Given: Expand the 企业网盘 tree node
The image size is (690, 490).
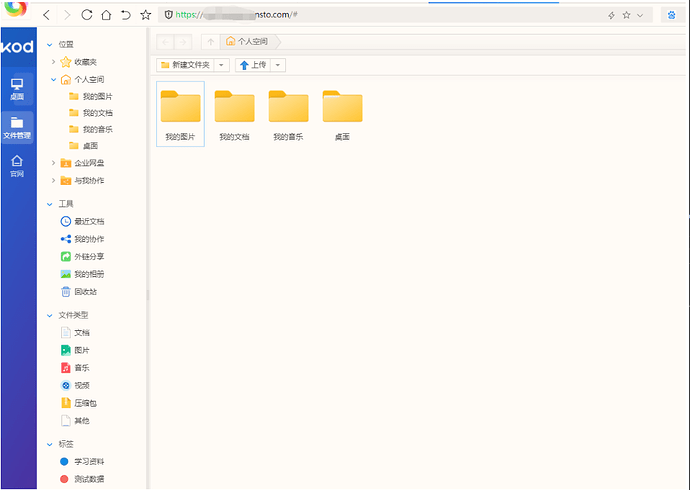Looking at the screenshot, I should click(x=53, y=163).
